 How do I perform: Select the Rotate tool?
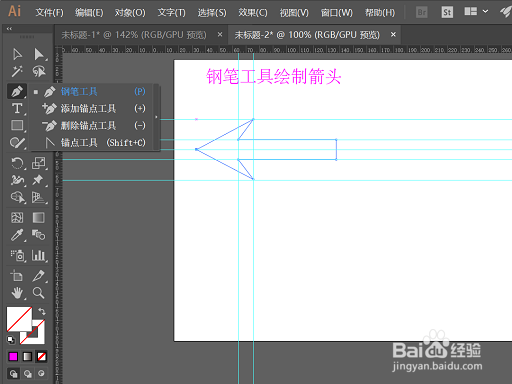tap(17, 163)
